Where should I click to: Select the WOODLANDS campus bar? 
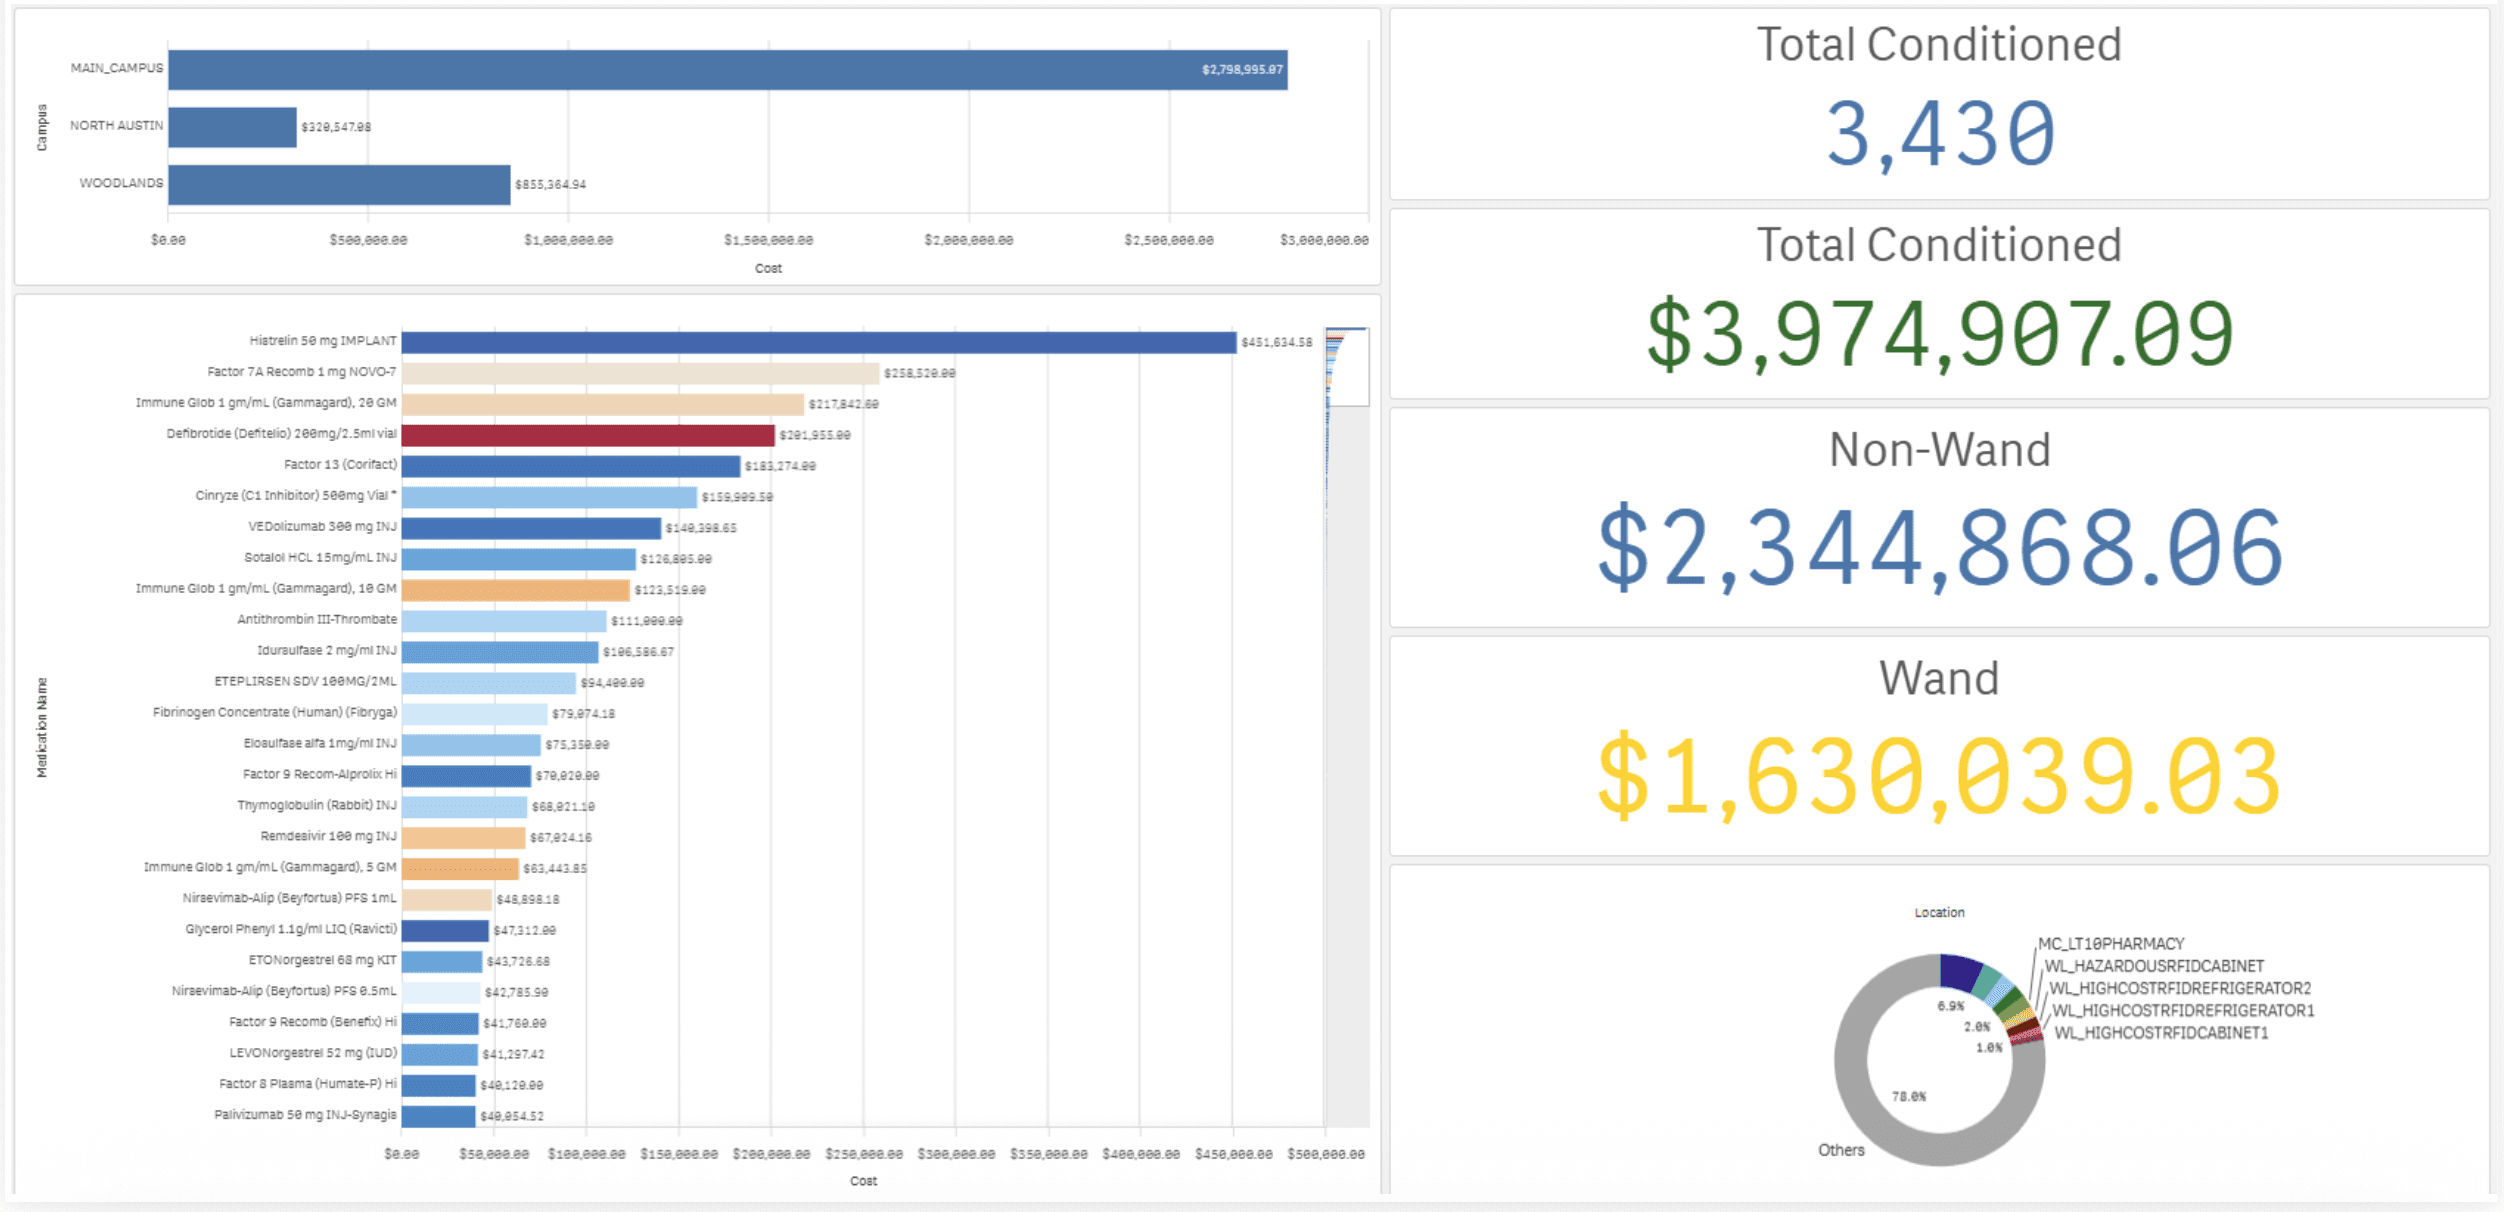pos(339,185)
